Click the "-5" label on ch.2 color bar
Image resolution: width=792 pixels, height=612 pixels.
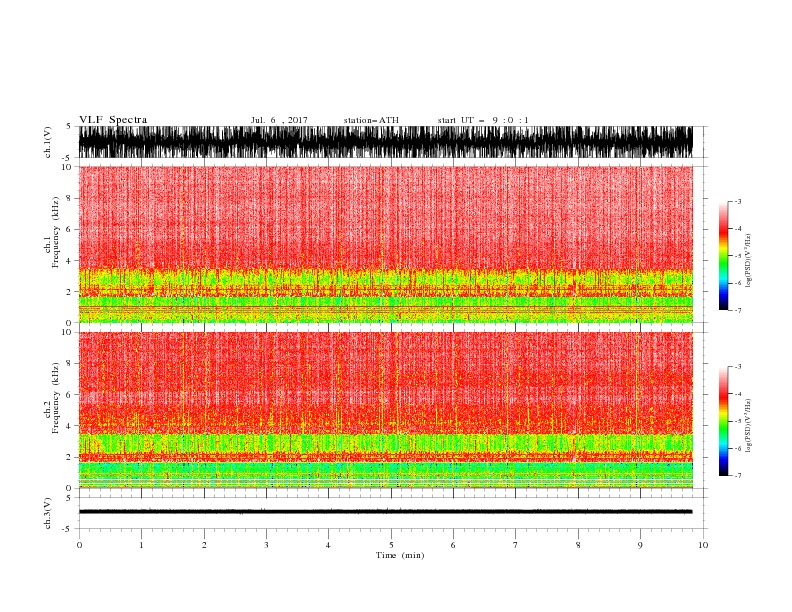738,421
